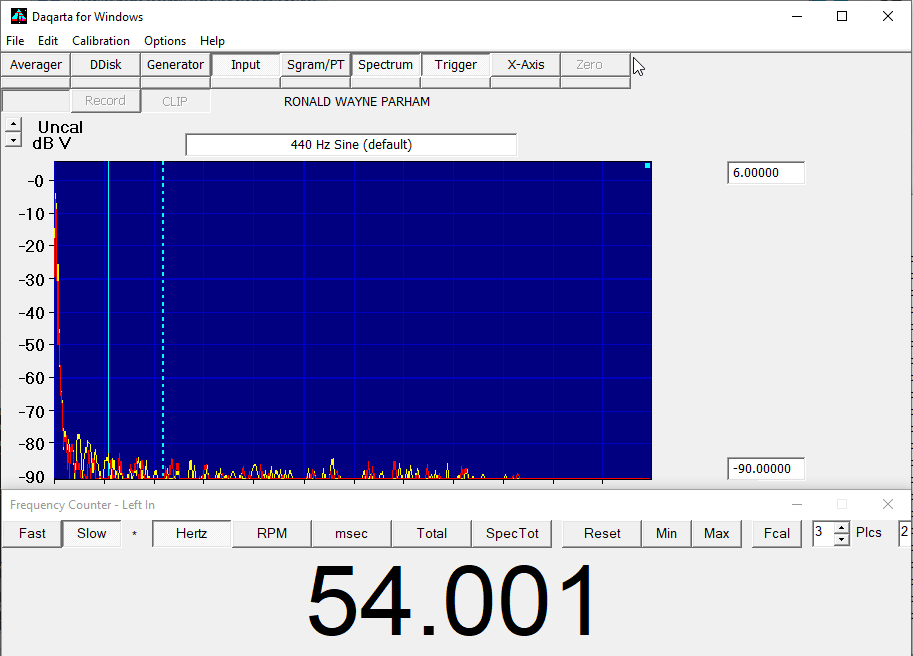The width and height of the screenshot is (913, 656).
Task: Open the Options menu
Action: [165, 41]
